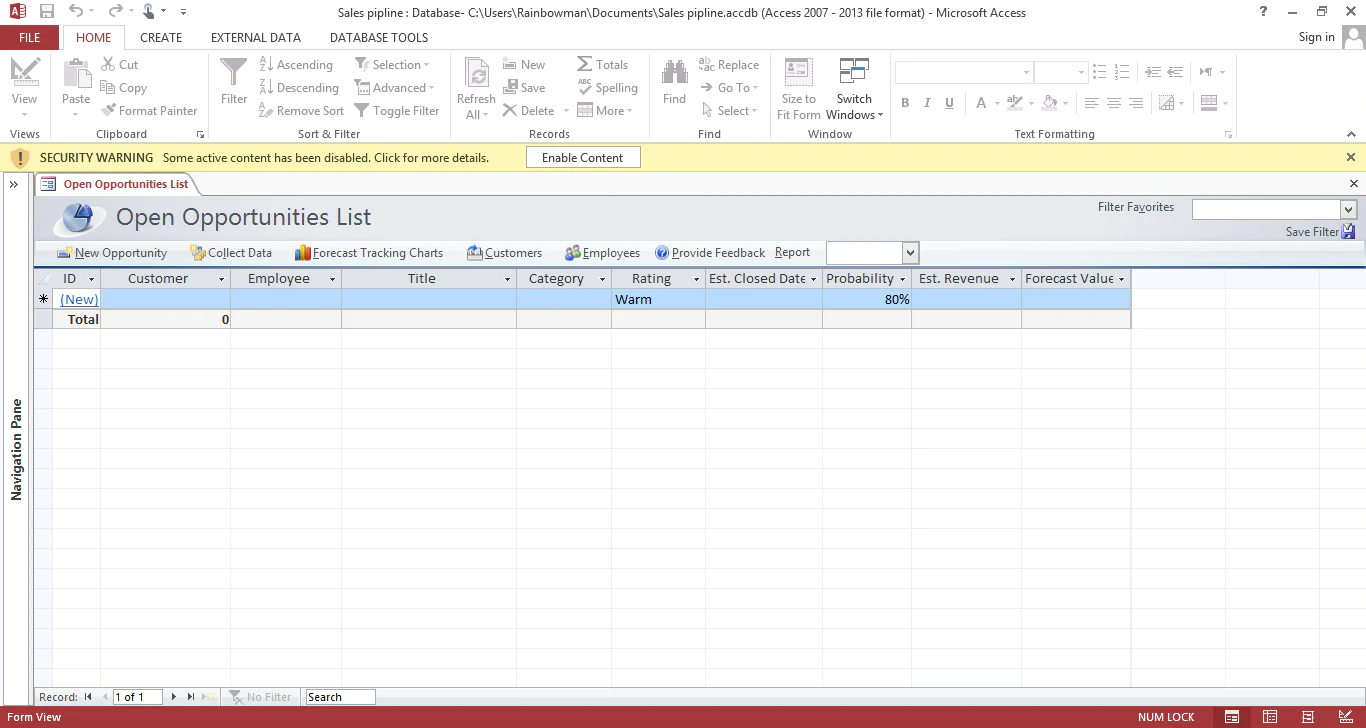Toggle bold text formatting
This screenshot has height=728, width=1366.
tap(905, 103)
